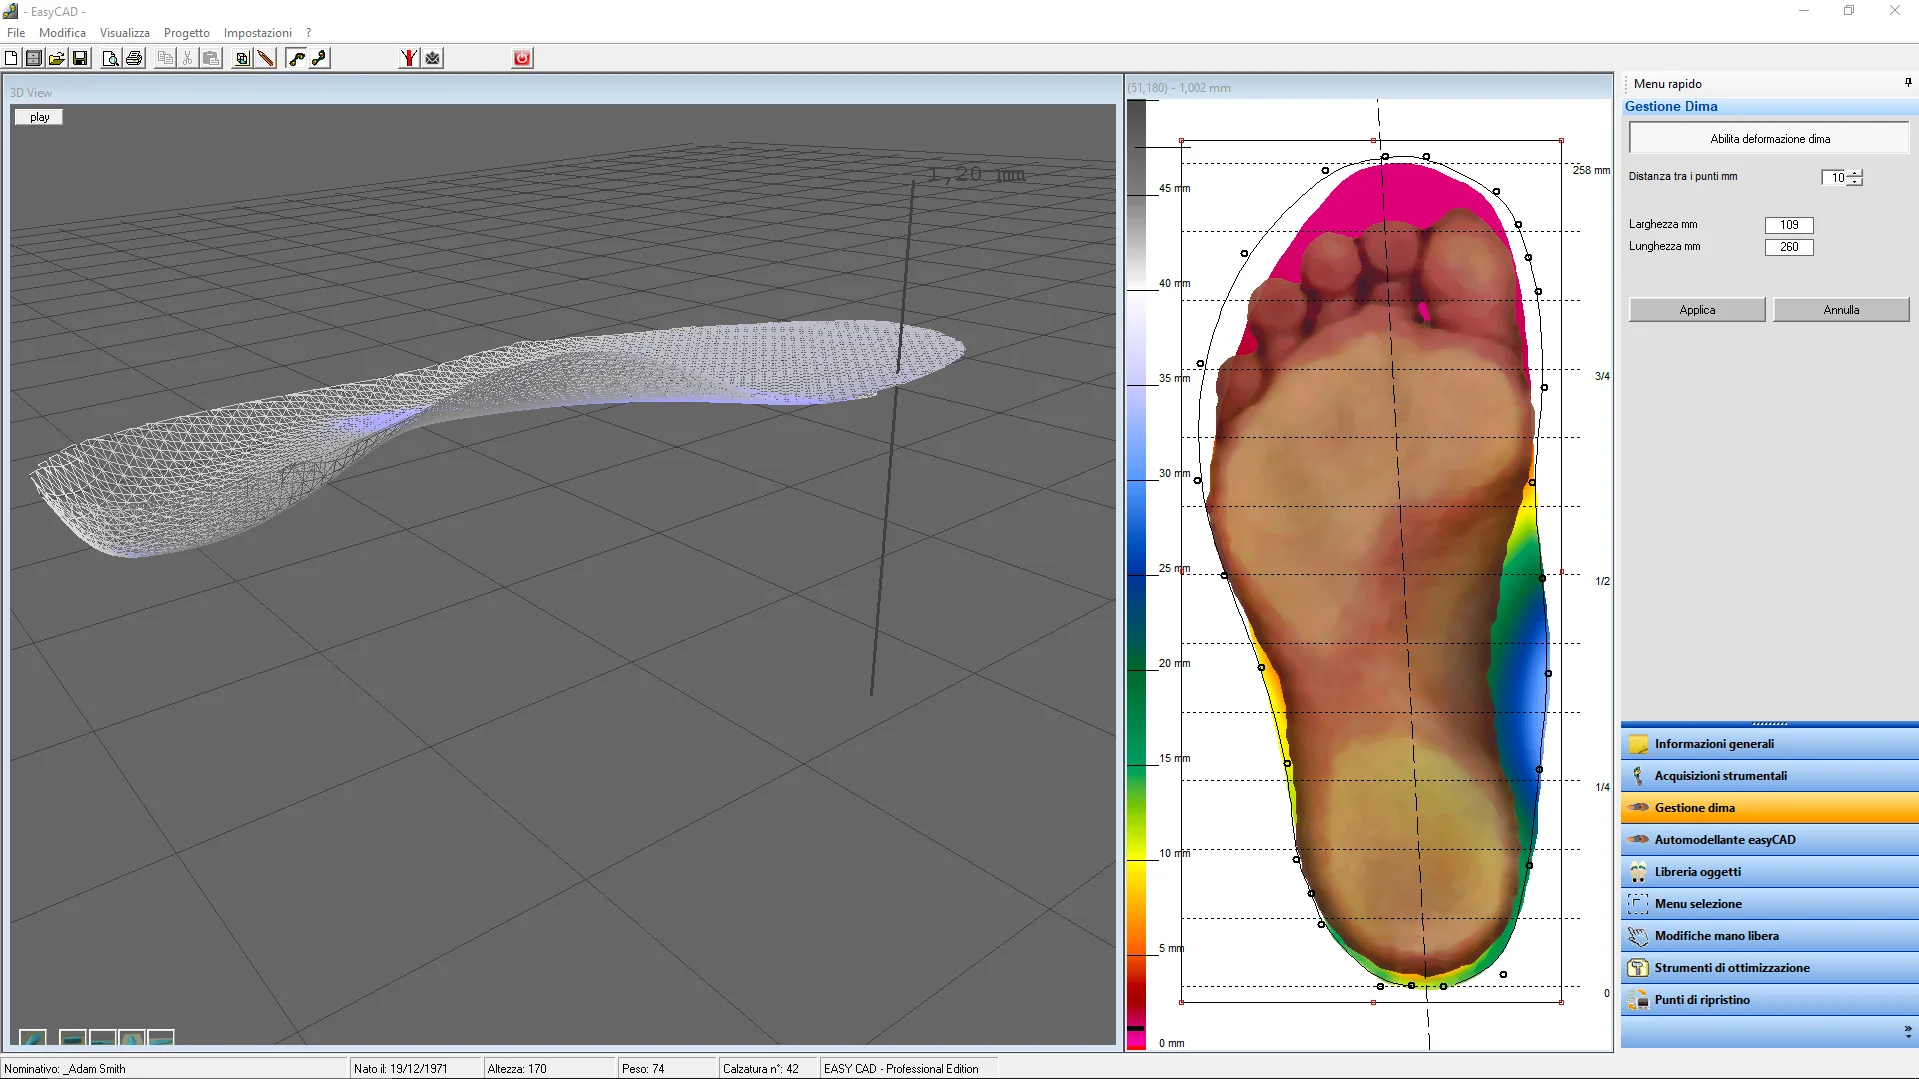Enable 'Abilita deformazione dima'
1919x1079 pixels.
(1768, 138)
